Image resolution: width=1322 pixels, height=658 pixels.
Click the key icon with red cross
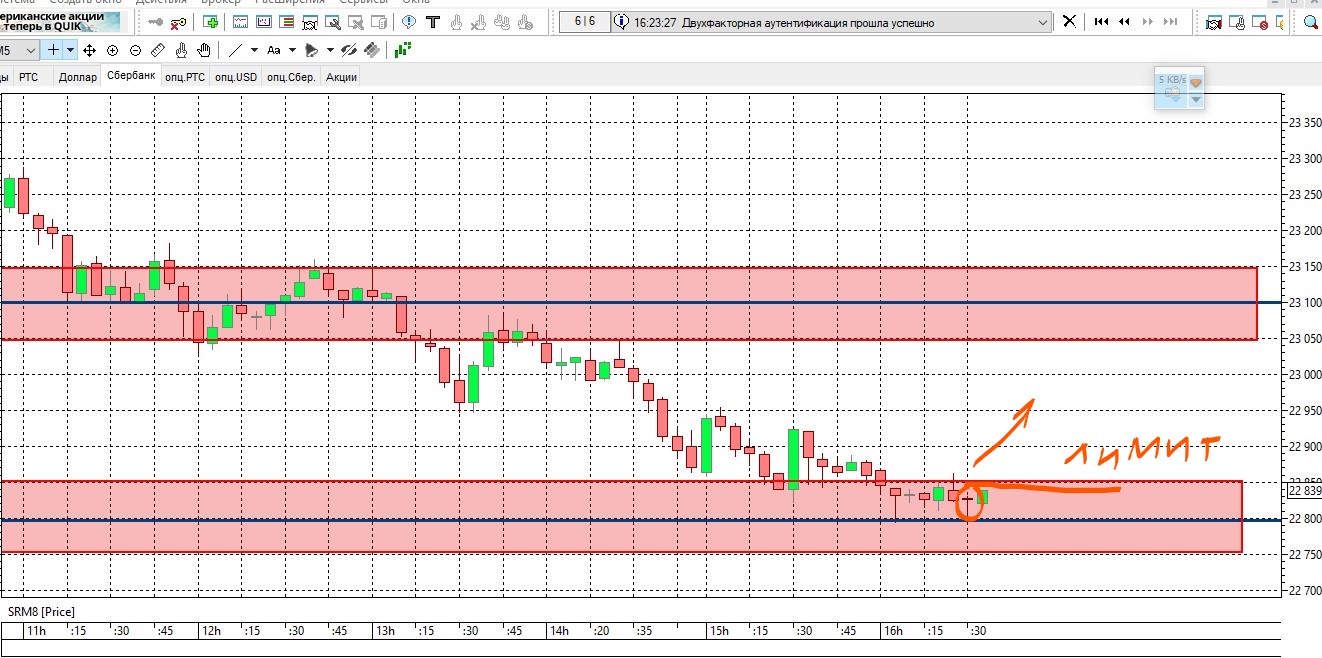178,22
